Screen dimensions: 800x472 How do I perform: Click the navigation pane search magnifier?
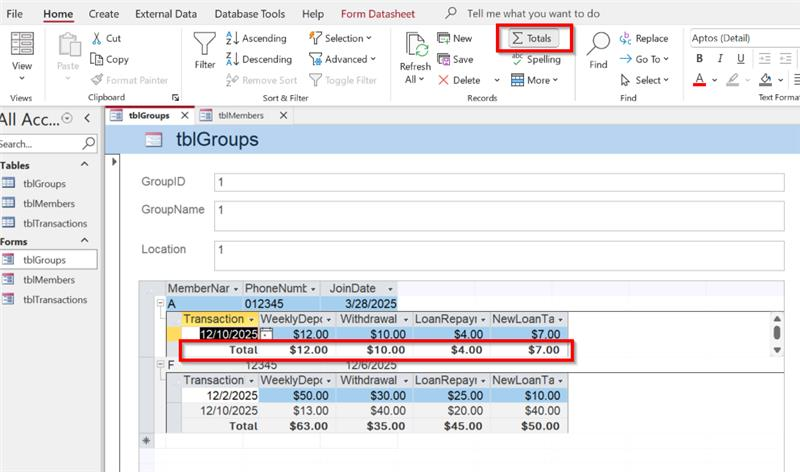coord(89,143)
